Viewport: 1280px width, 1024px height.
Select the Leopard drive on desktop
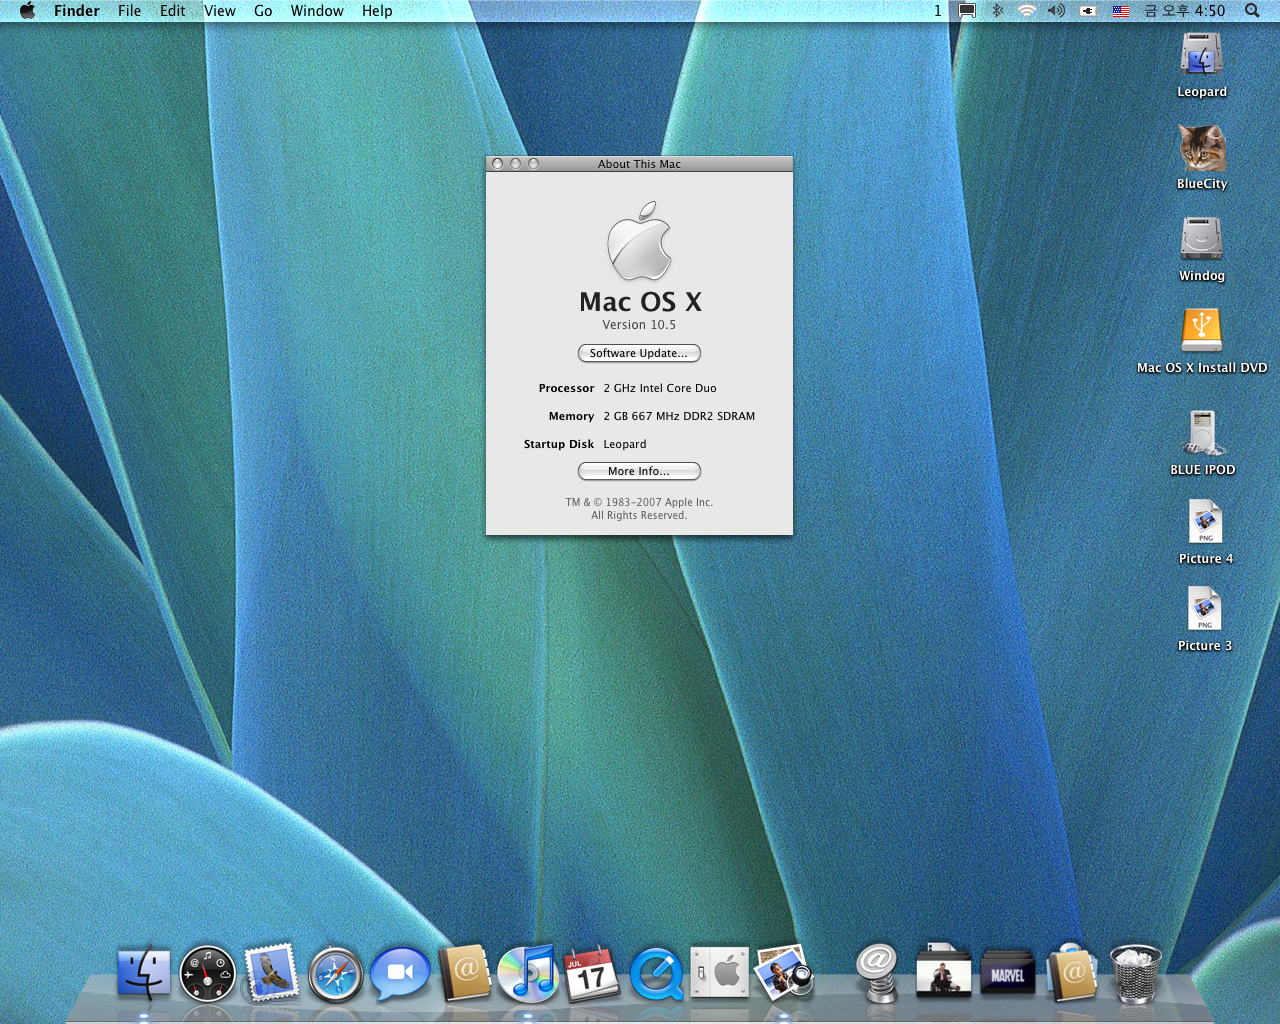(x=1202, y=65)
